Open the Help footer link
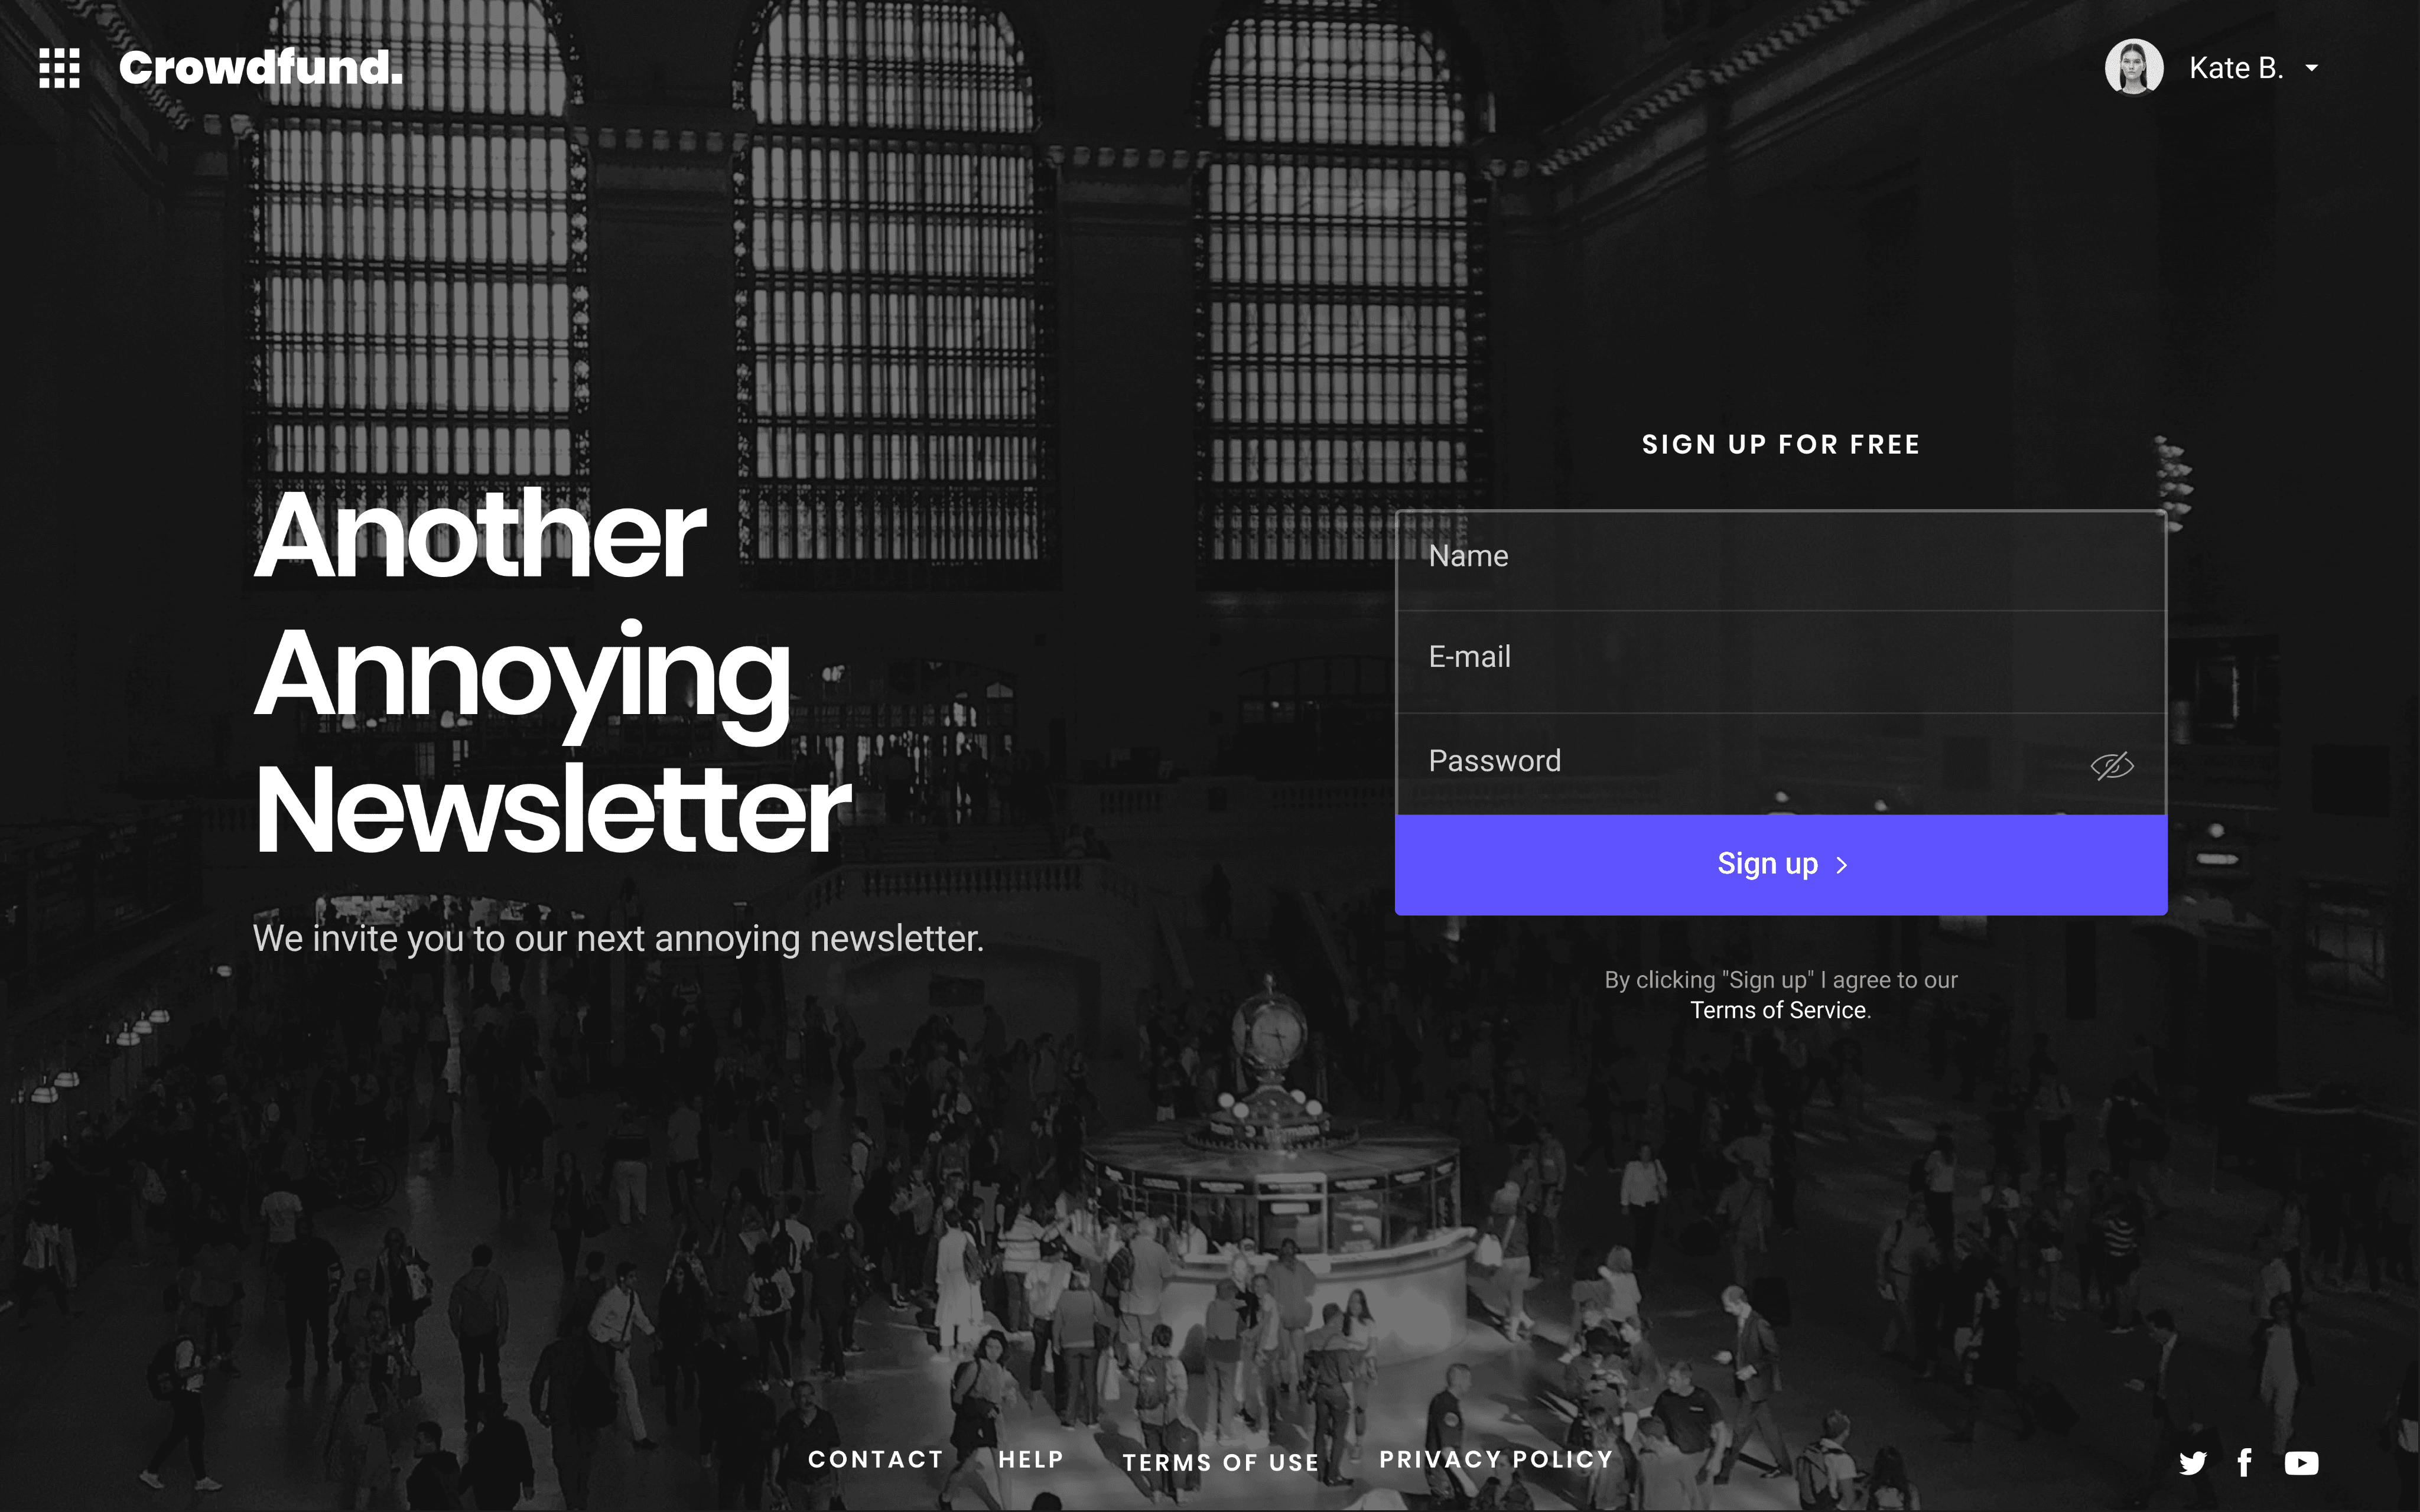The height and width of the screenshot is (1512, 2420). click(1031, 1460)
